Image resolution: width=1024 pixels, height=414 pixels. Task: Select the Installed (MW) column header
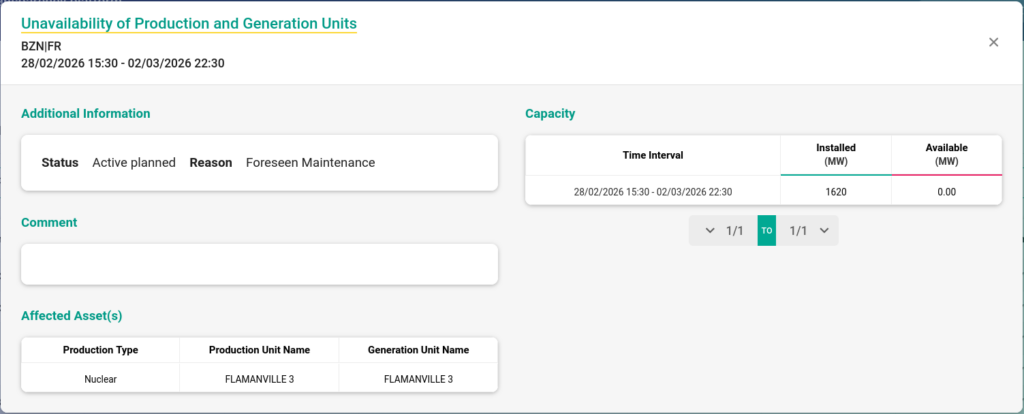coord(836,154)
